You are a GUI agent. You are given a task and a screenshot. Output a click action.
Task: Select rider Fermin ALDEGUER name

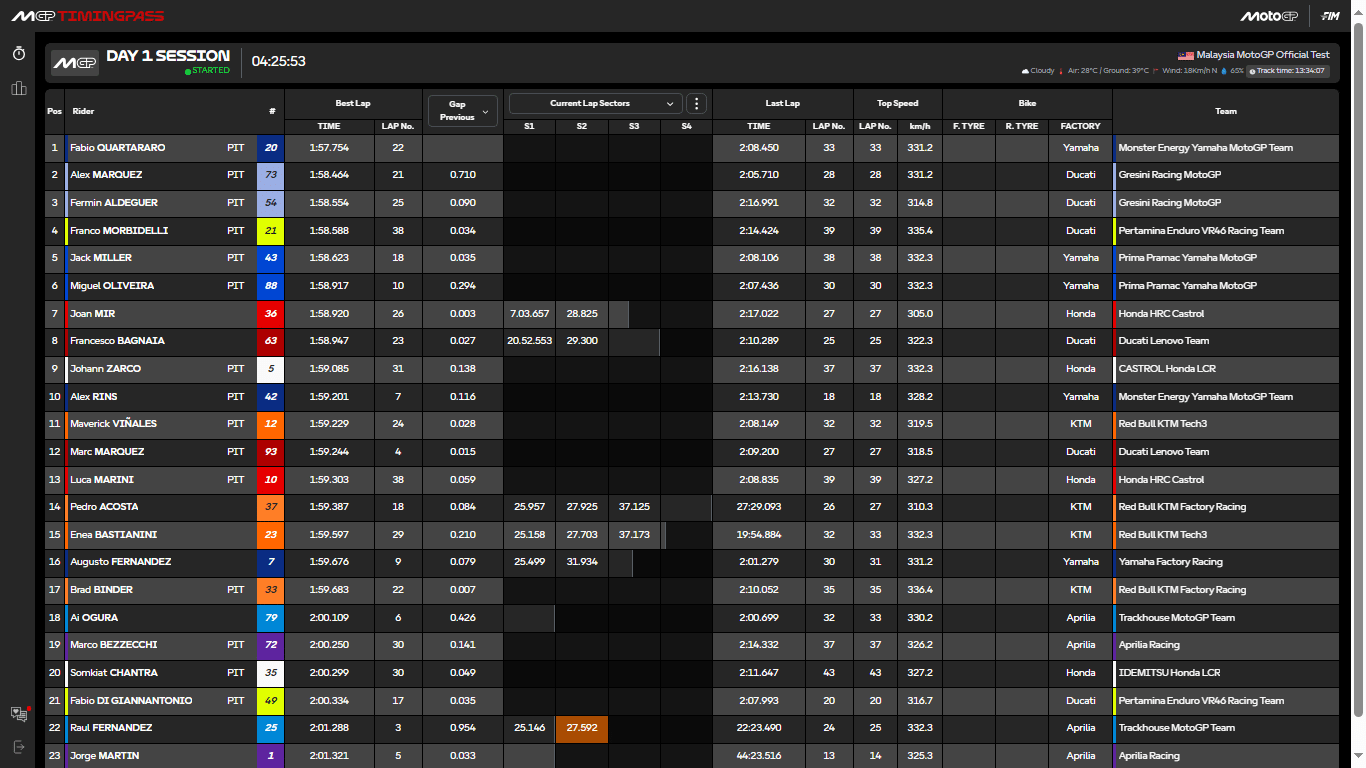tap(114, 203)
